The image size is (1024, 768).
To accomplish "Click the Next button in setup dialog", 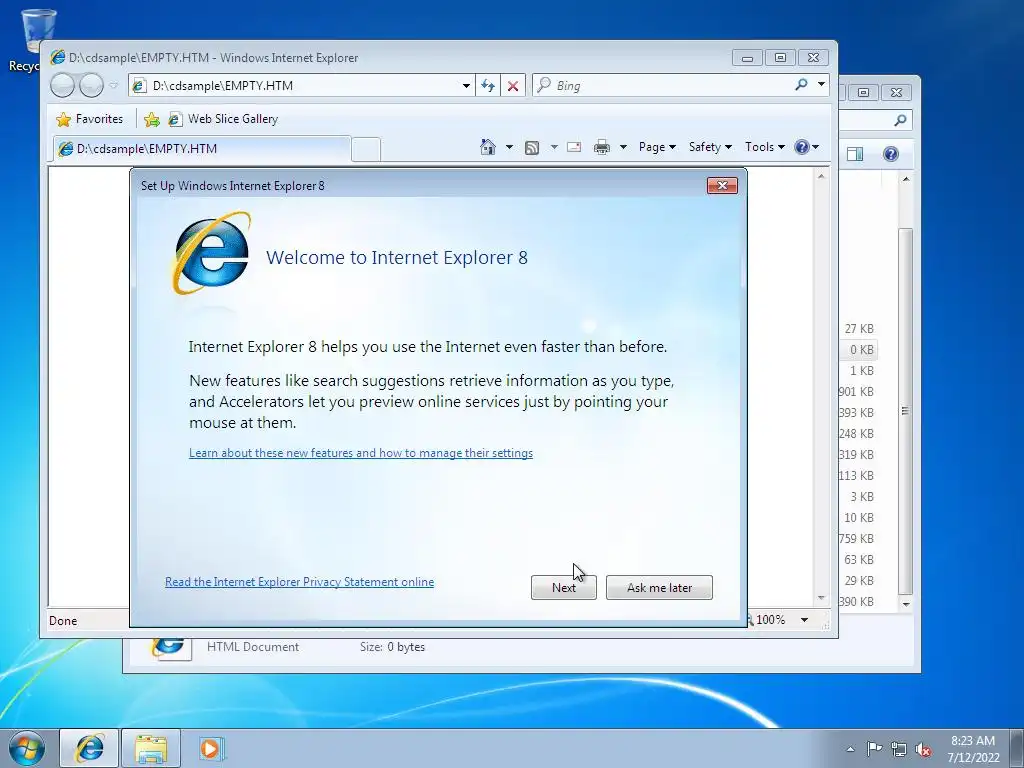I will tap(564, 587).
